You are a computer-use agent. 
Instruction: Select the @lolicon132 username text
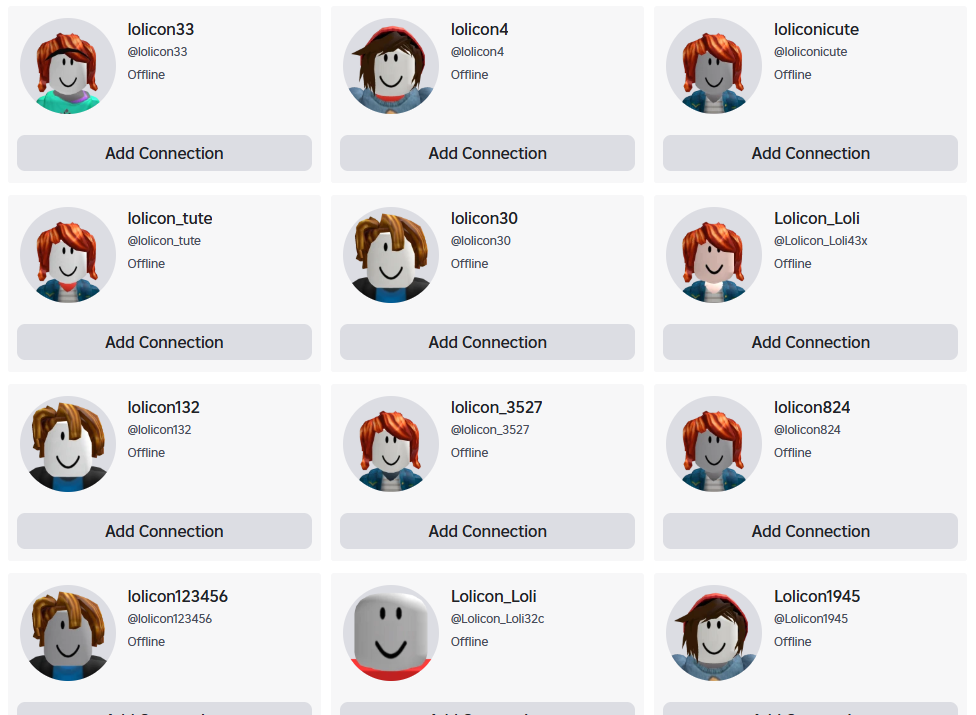pyautogui.click(x=159, y=430)
